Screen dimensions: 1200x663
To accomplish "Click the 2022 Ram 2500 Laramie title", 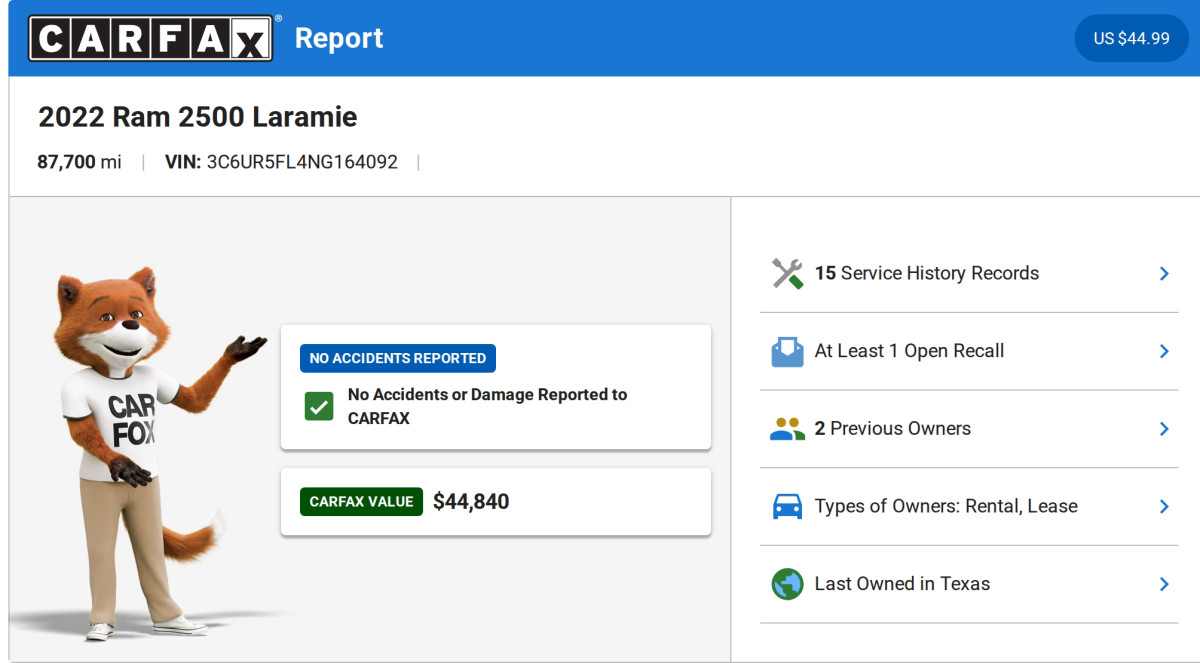I will pyautogui.click(x=197, y=117).
